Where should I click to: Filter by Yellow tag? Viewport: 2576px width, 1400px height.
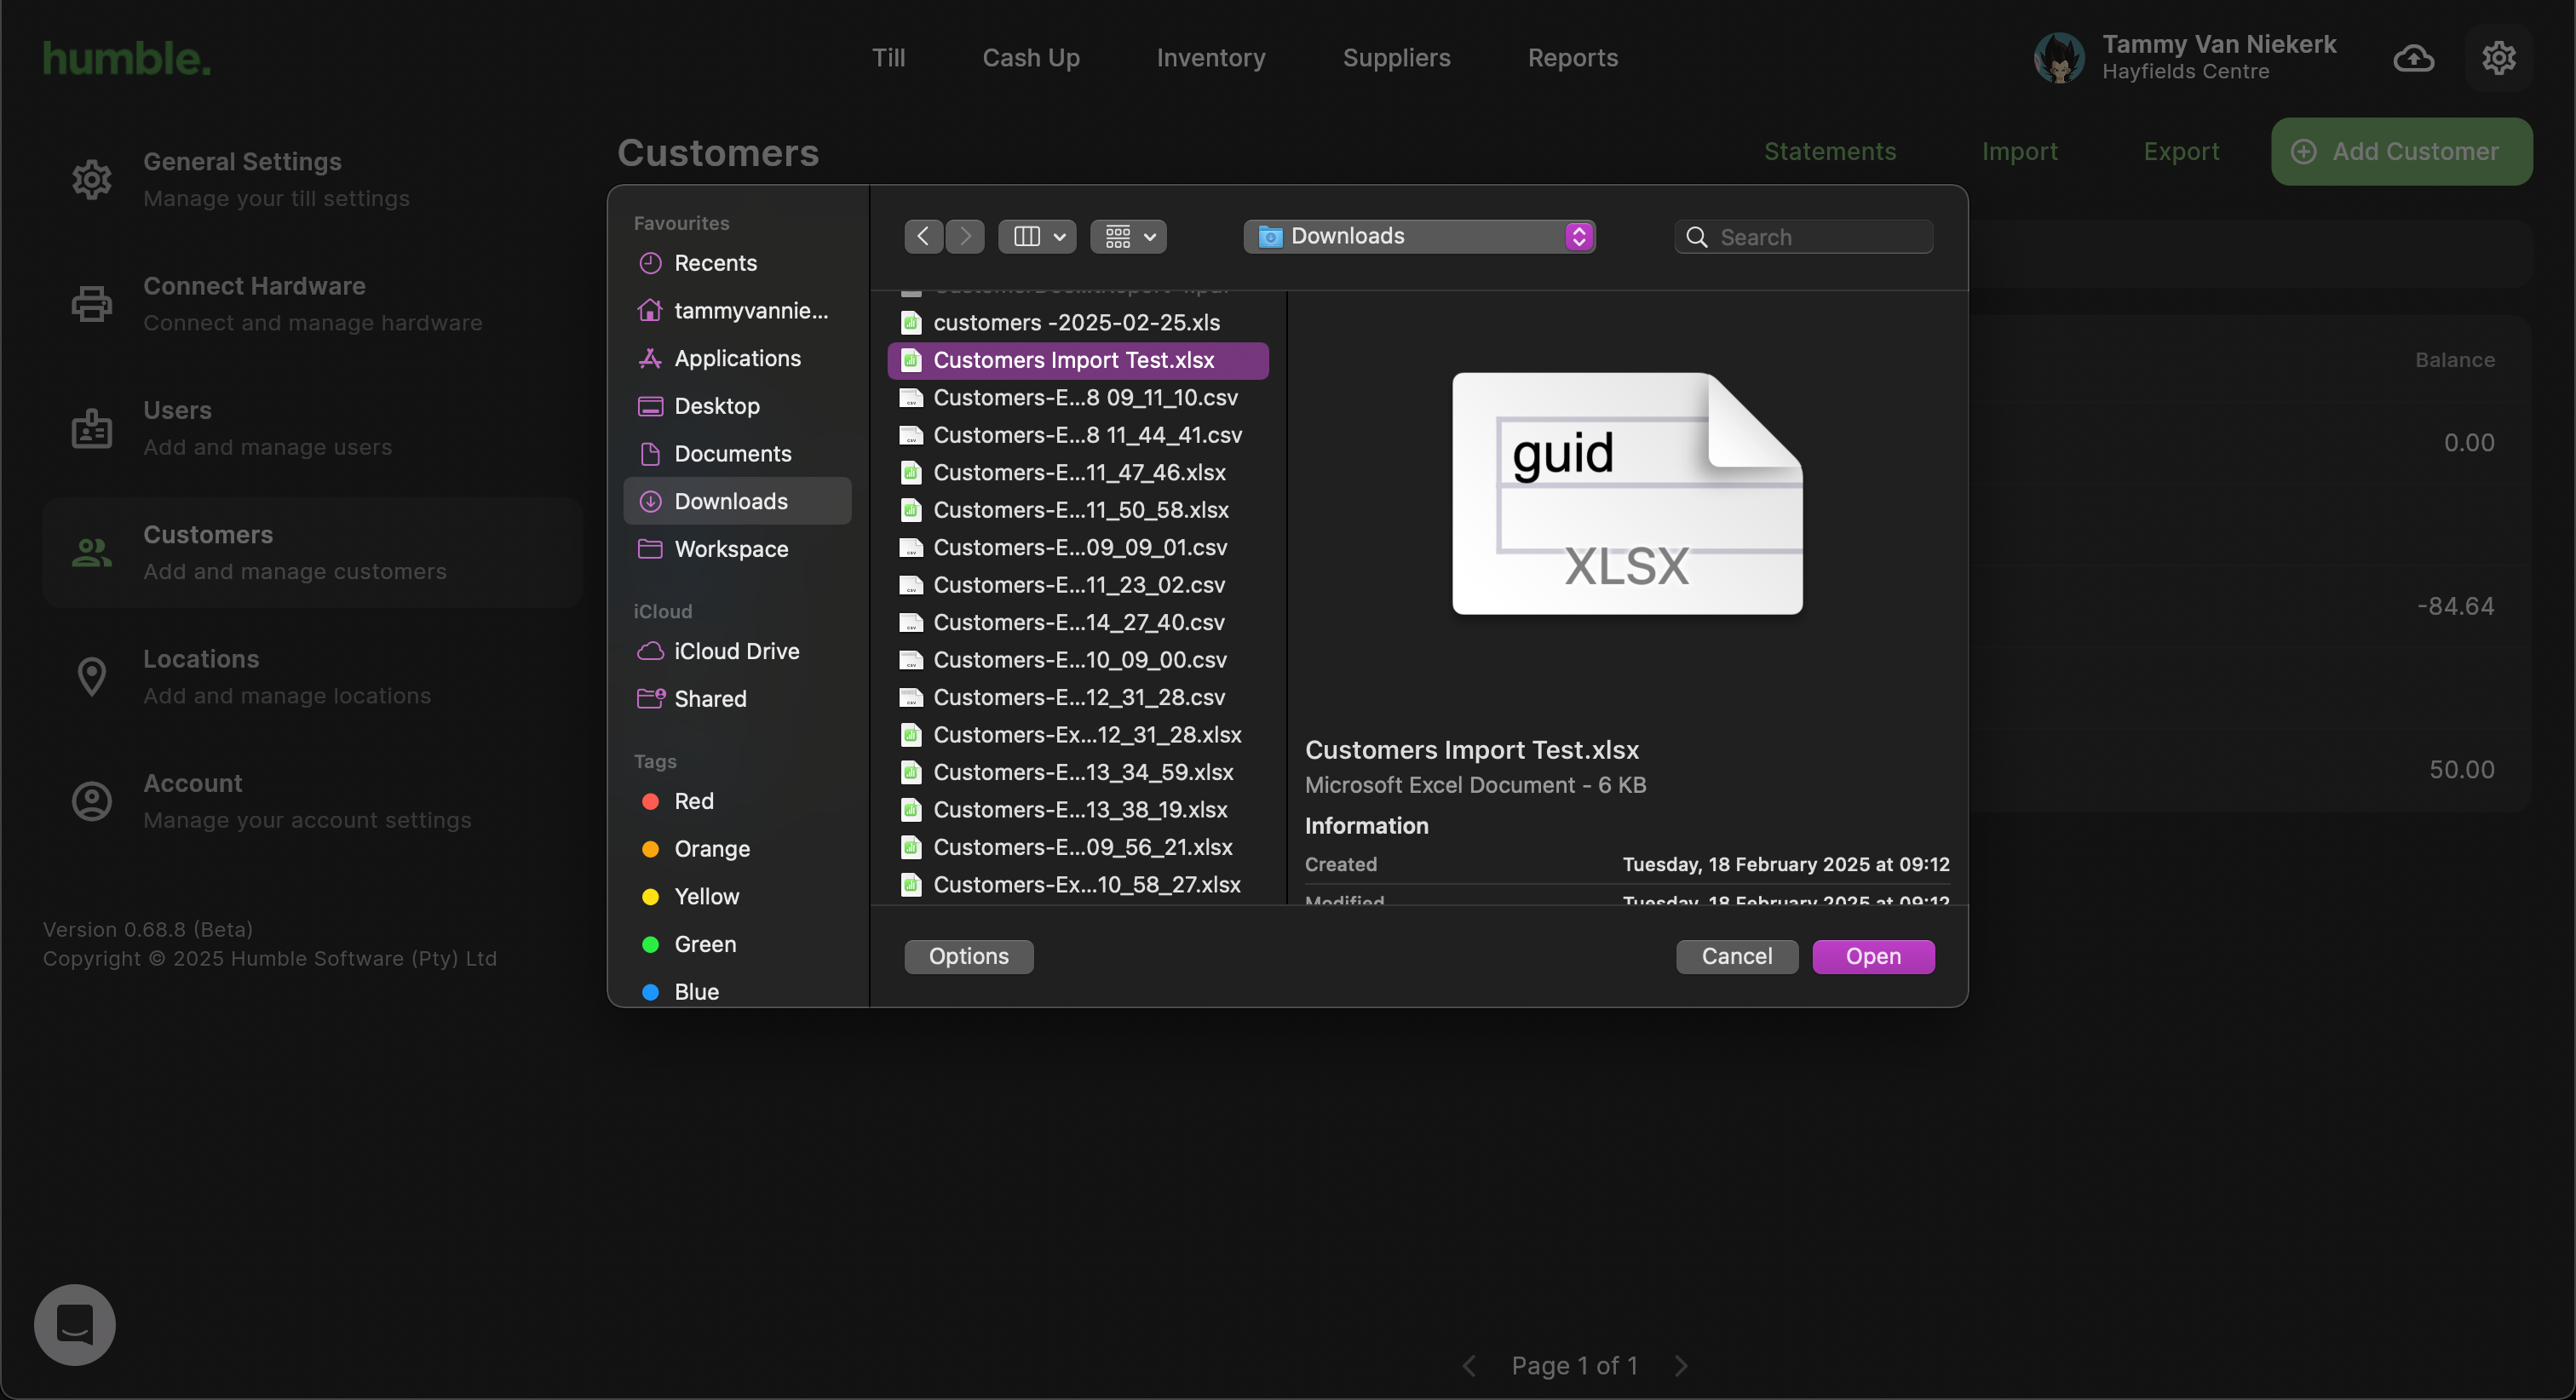(x=737, y=896)
